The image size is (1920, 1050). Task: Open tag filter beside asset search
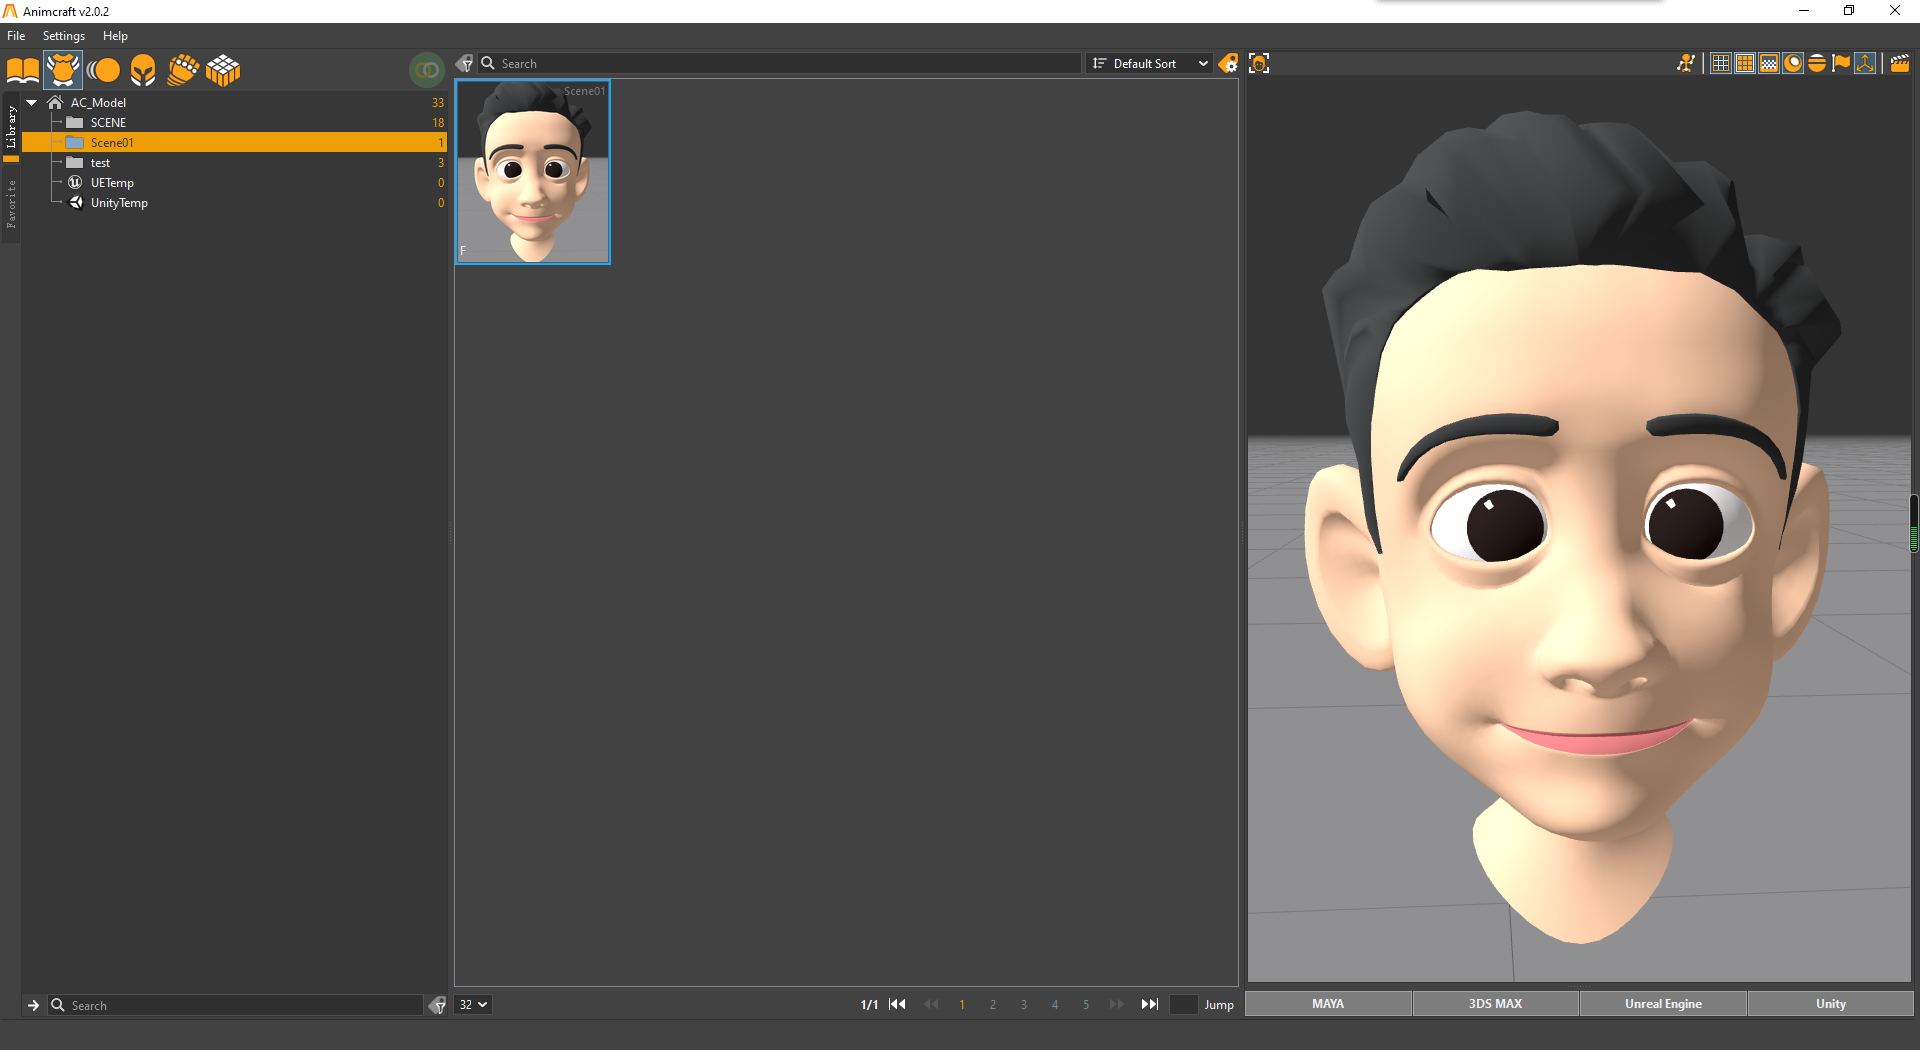pyautogui.click(x=465, y=63)
